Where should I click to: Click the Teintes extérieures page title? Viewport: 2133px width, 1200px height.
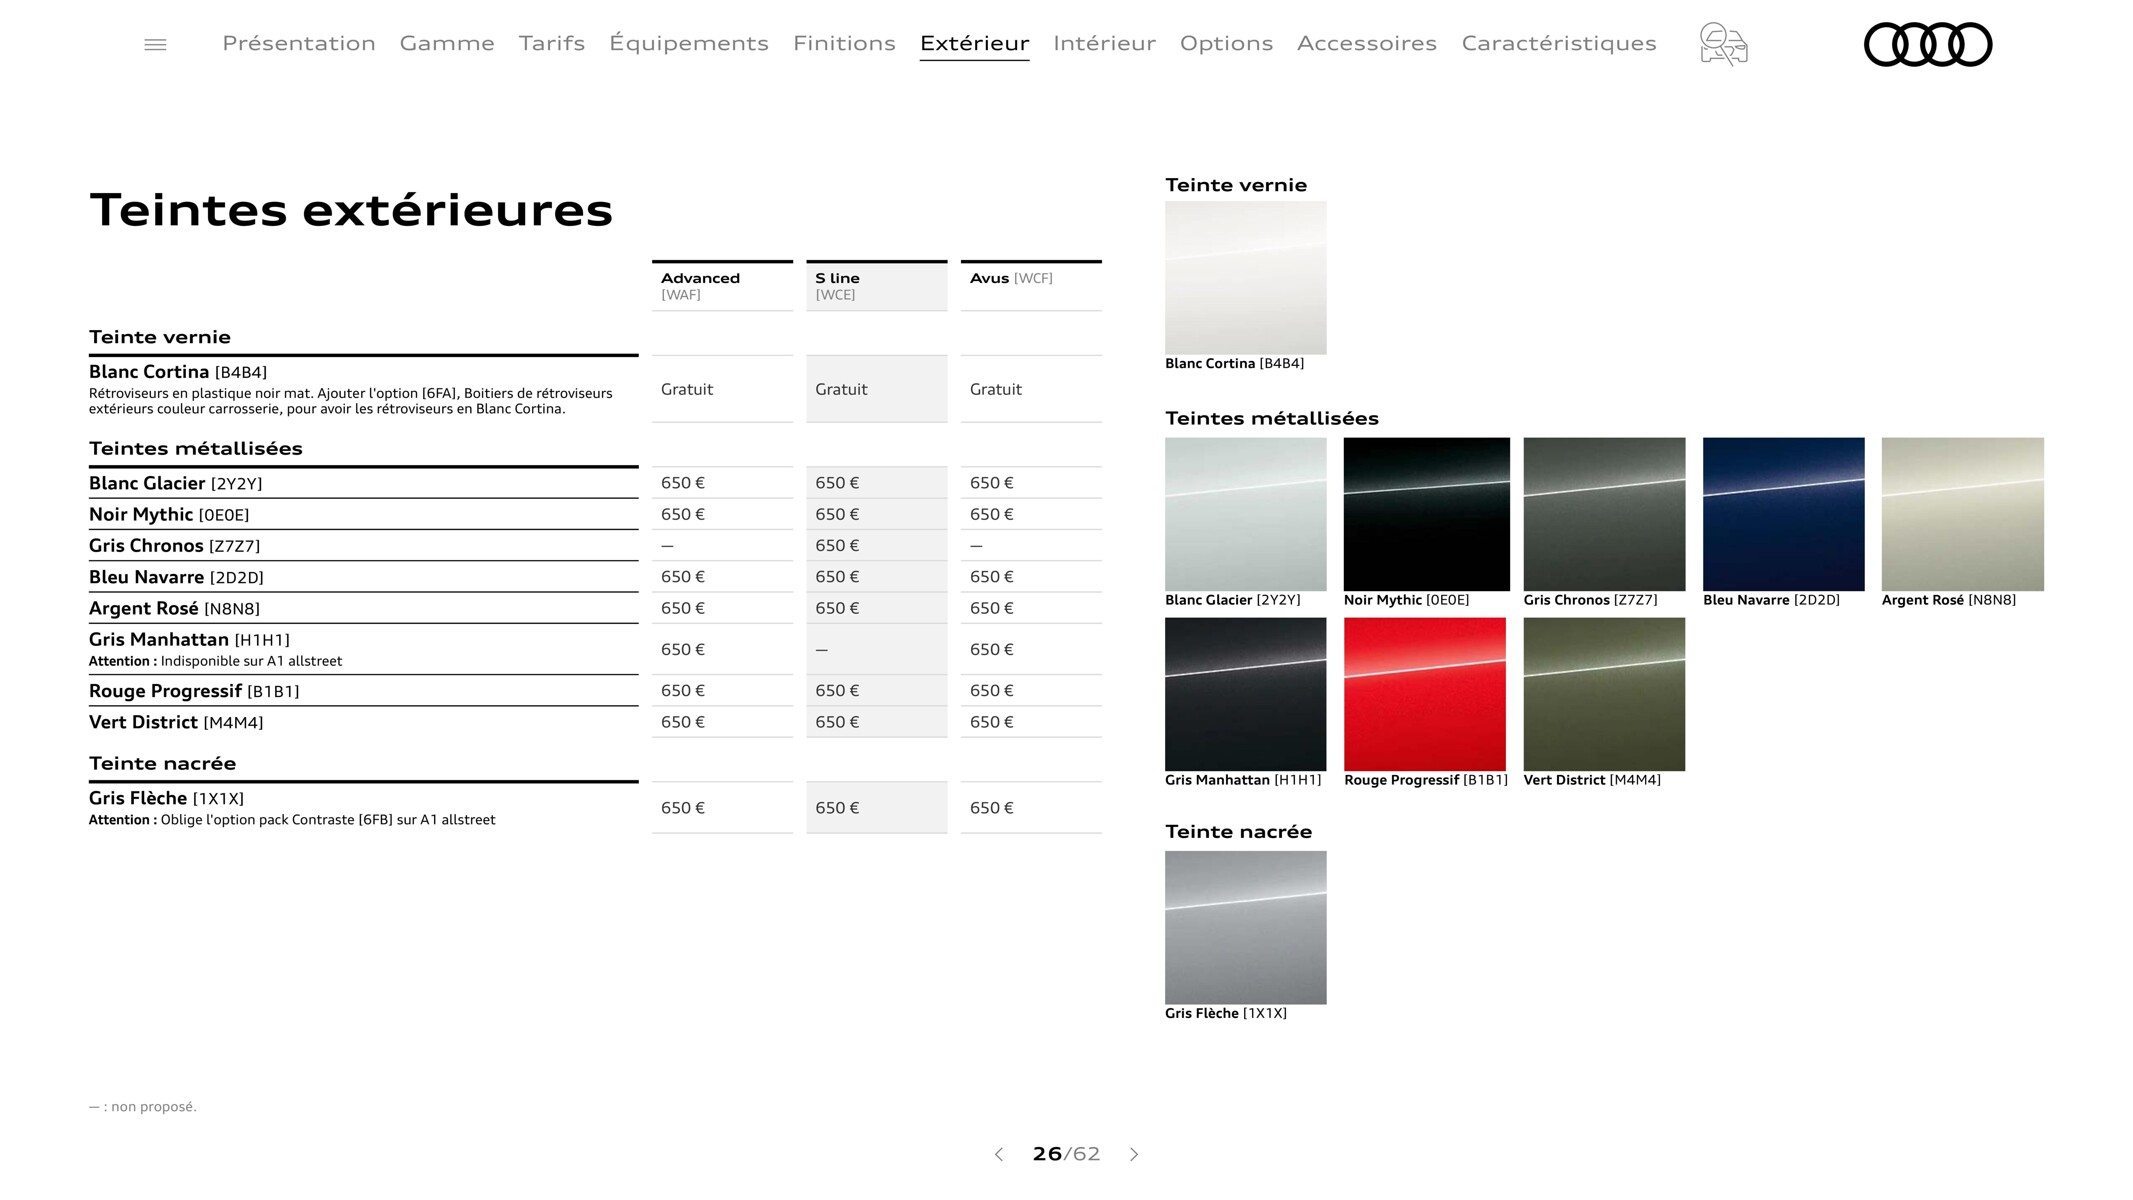pos(351,210)
